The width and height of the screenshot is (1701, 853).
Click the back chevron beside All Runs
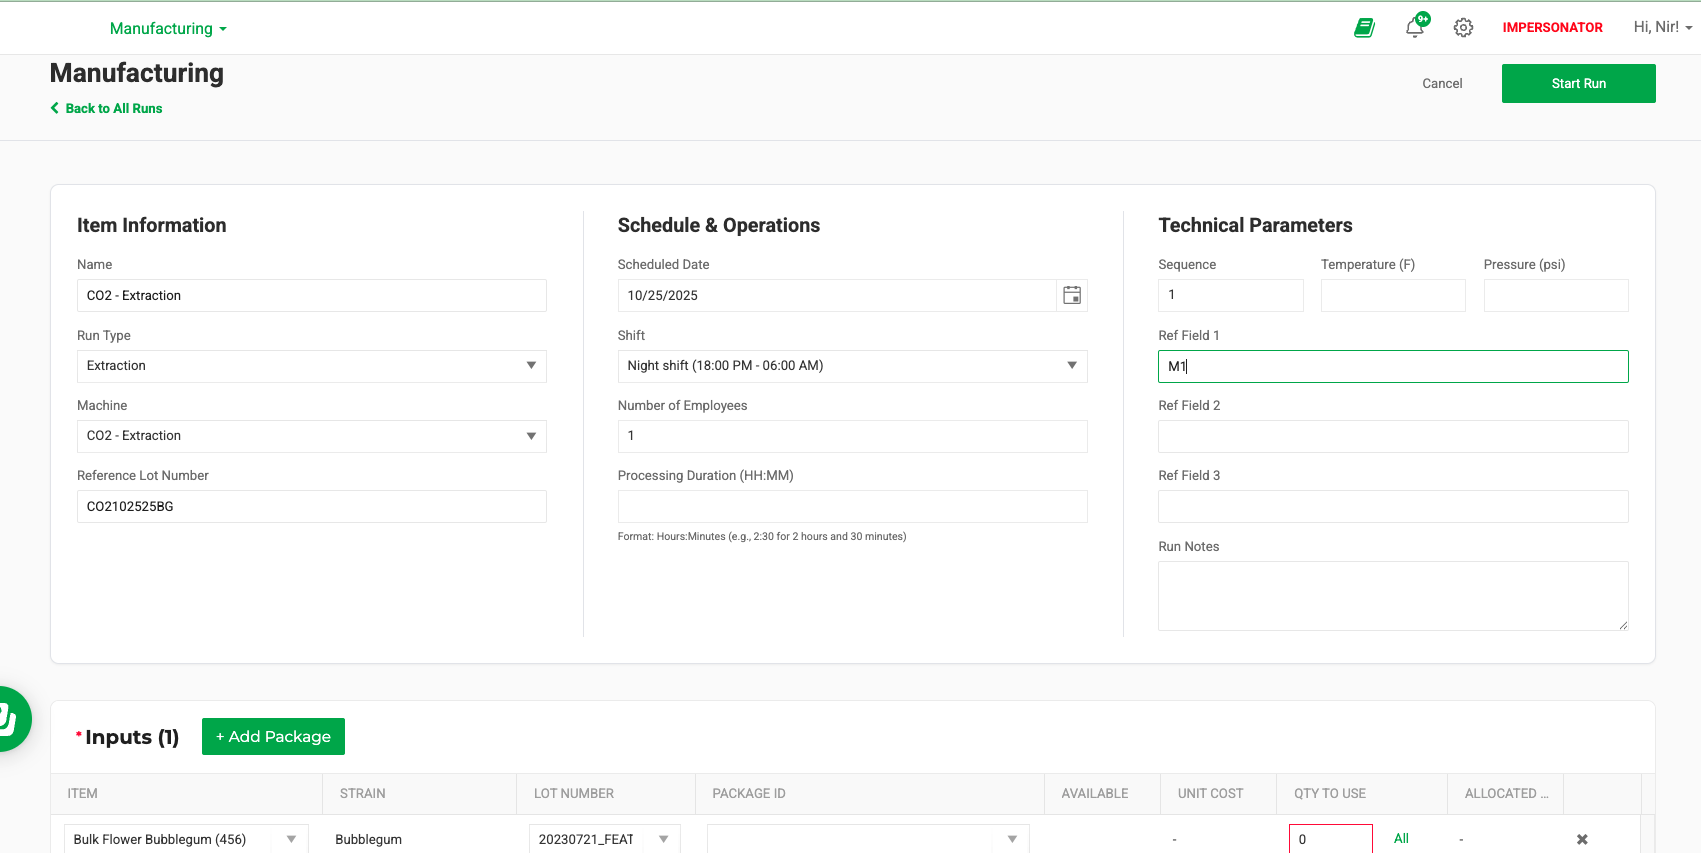click(55, 108)
